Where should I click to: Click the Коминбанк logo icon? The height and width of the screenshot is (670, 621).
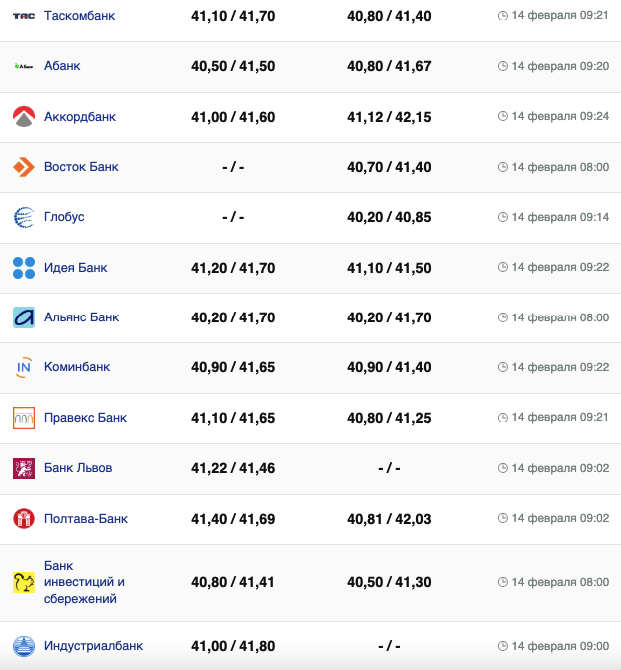pos(24,368)
